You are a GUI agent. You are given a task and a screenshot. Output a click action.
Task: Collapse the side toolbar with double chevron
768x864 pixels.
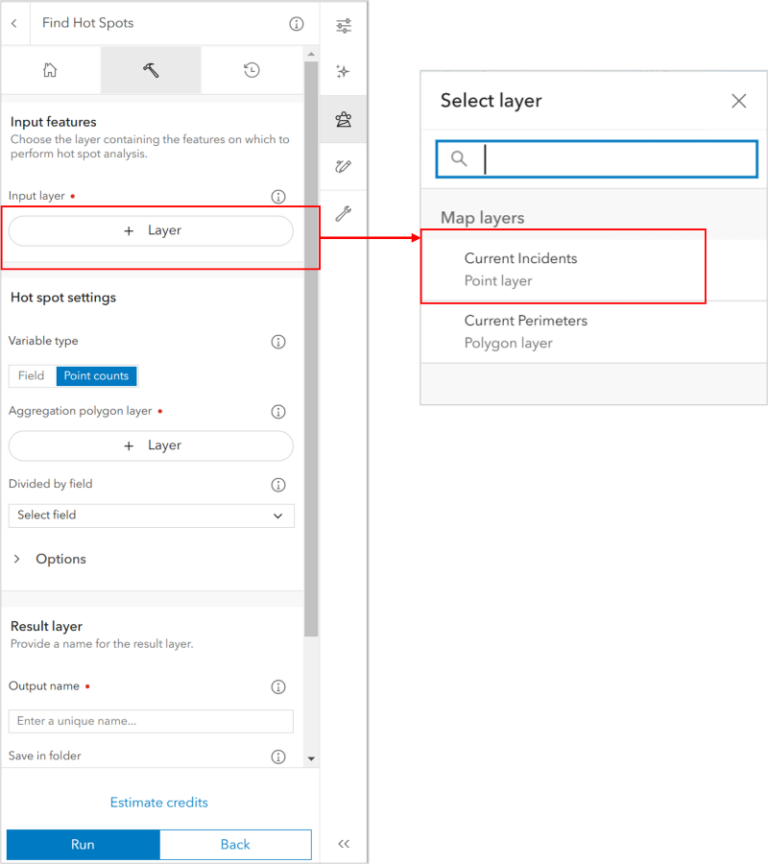click(344, 844)
